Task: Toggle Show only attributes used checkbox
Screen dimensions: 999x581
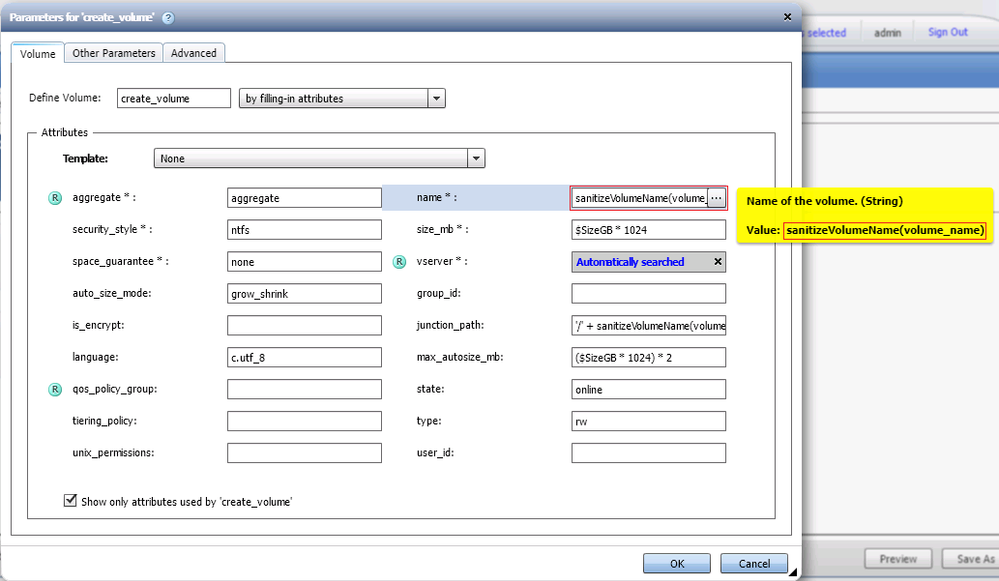Action: [x=70, y=501]
